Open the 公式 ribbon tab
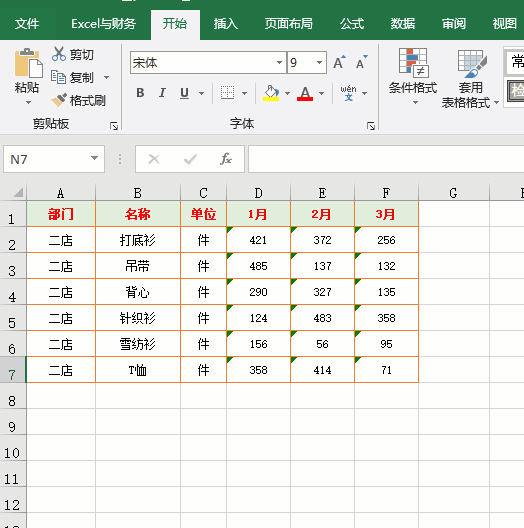This screenshot has height=528, width=524. 352,24
